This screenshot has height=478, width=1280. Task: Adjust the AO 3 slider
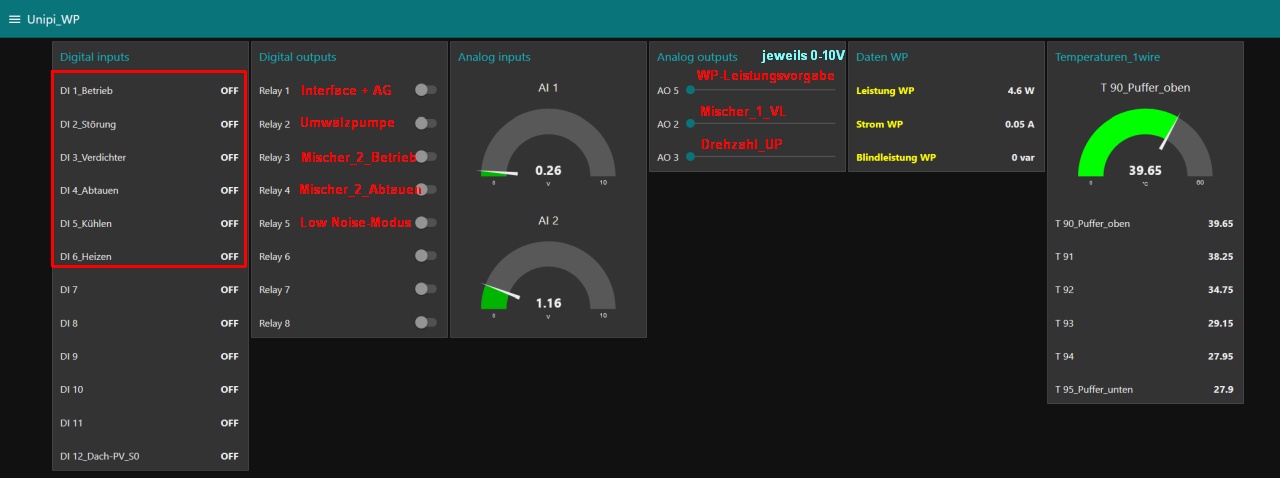pos(761,156)
